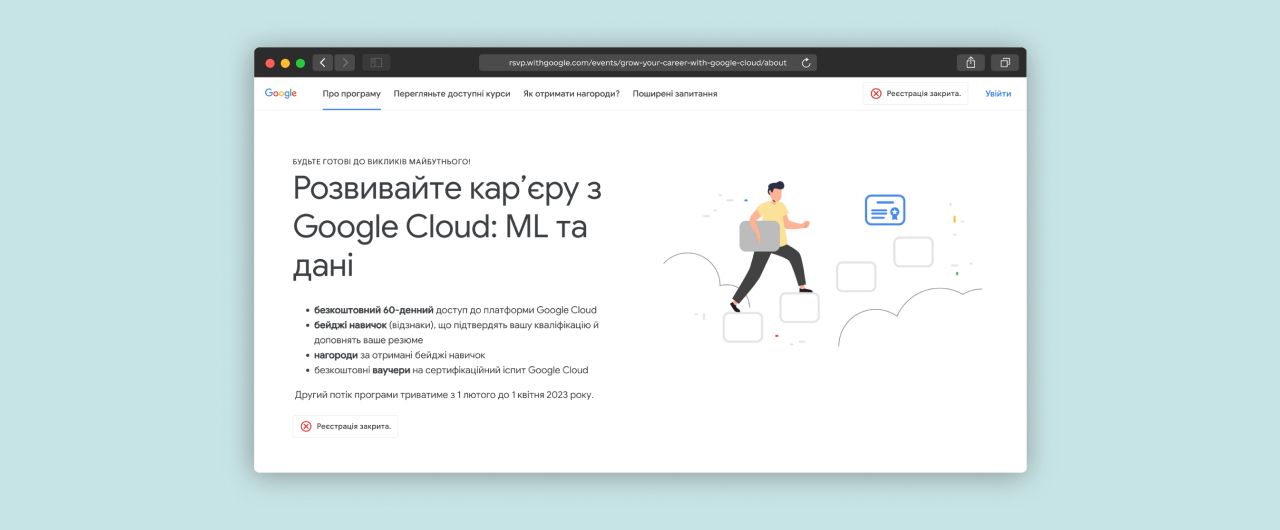The image size is (1280, 530).
Task: Enter full screen with the green button
Action: 300,63
